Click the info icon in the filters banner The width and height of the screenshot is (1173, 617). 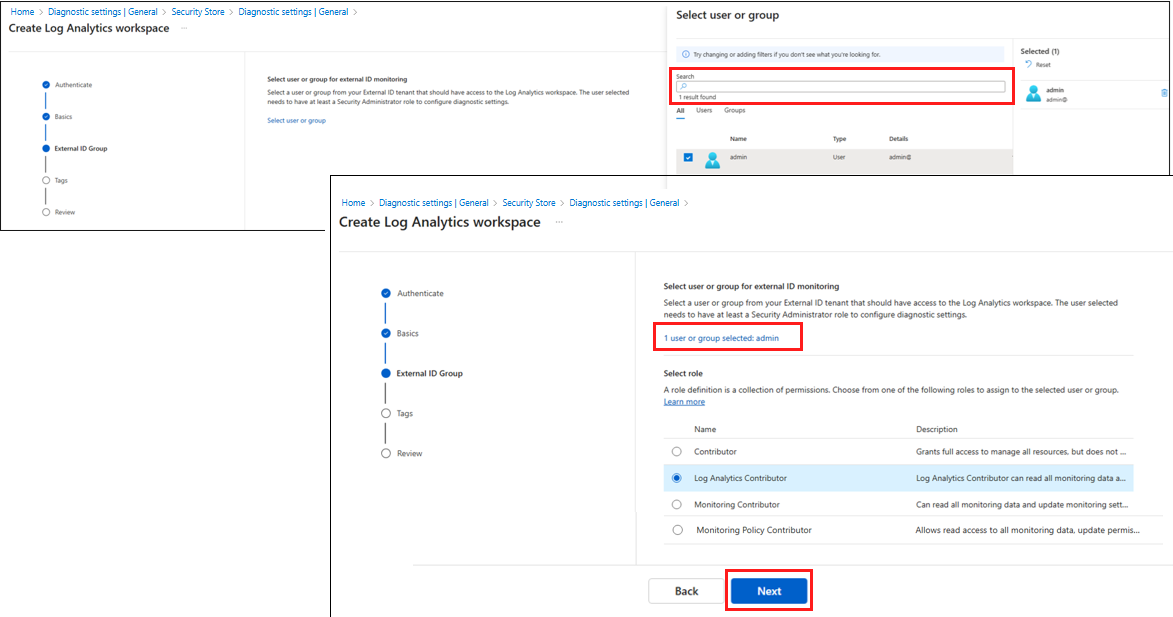click(x=684, y=53)
